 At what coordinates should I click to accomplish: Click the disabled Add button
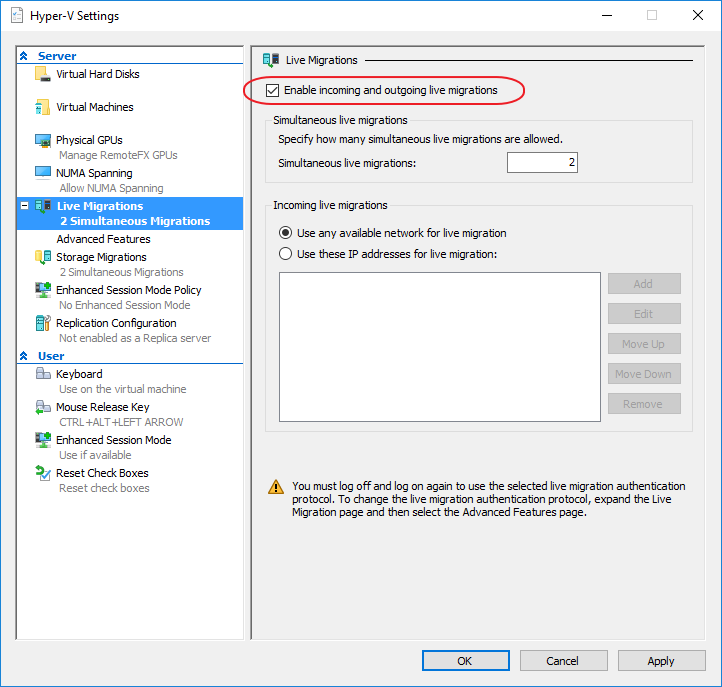(644, 284)
